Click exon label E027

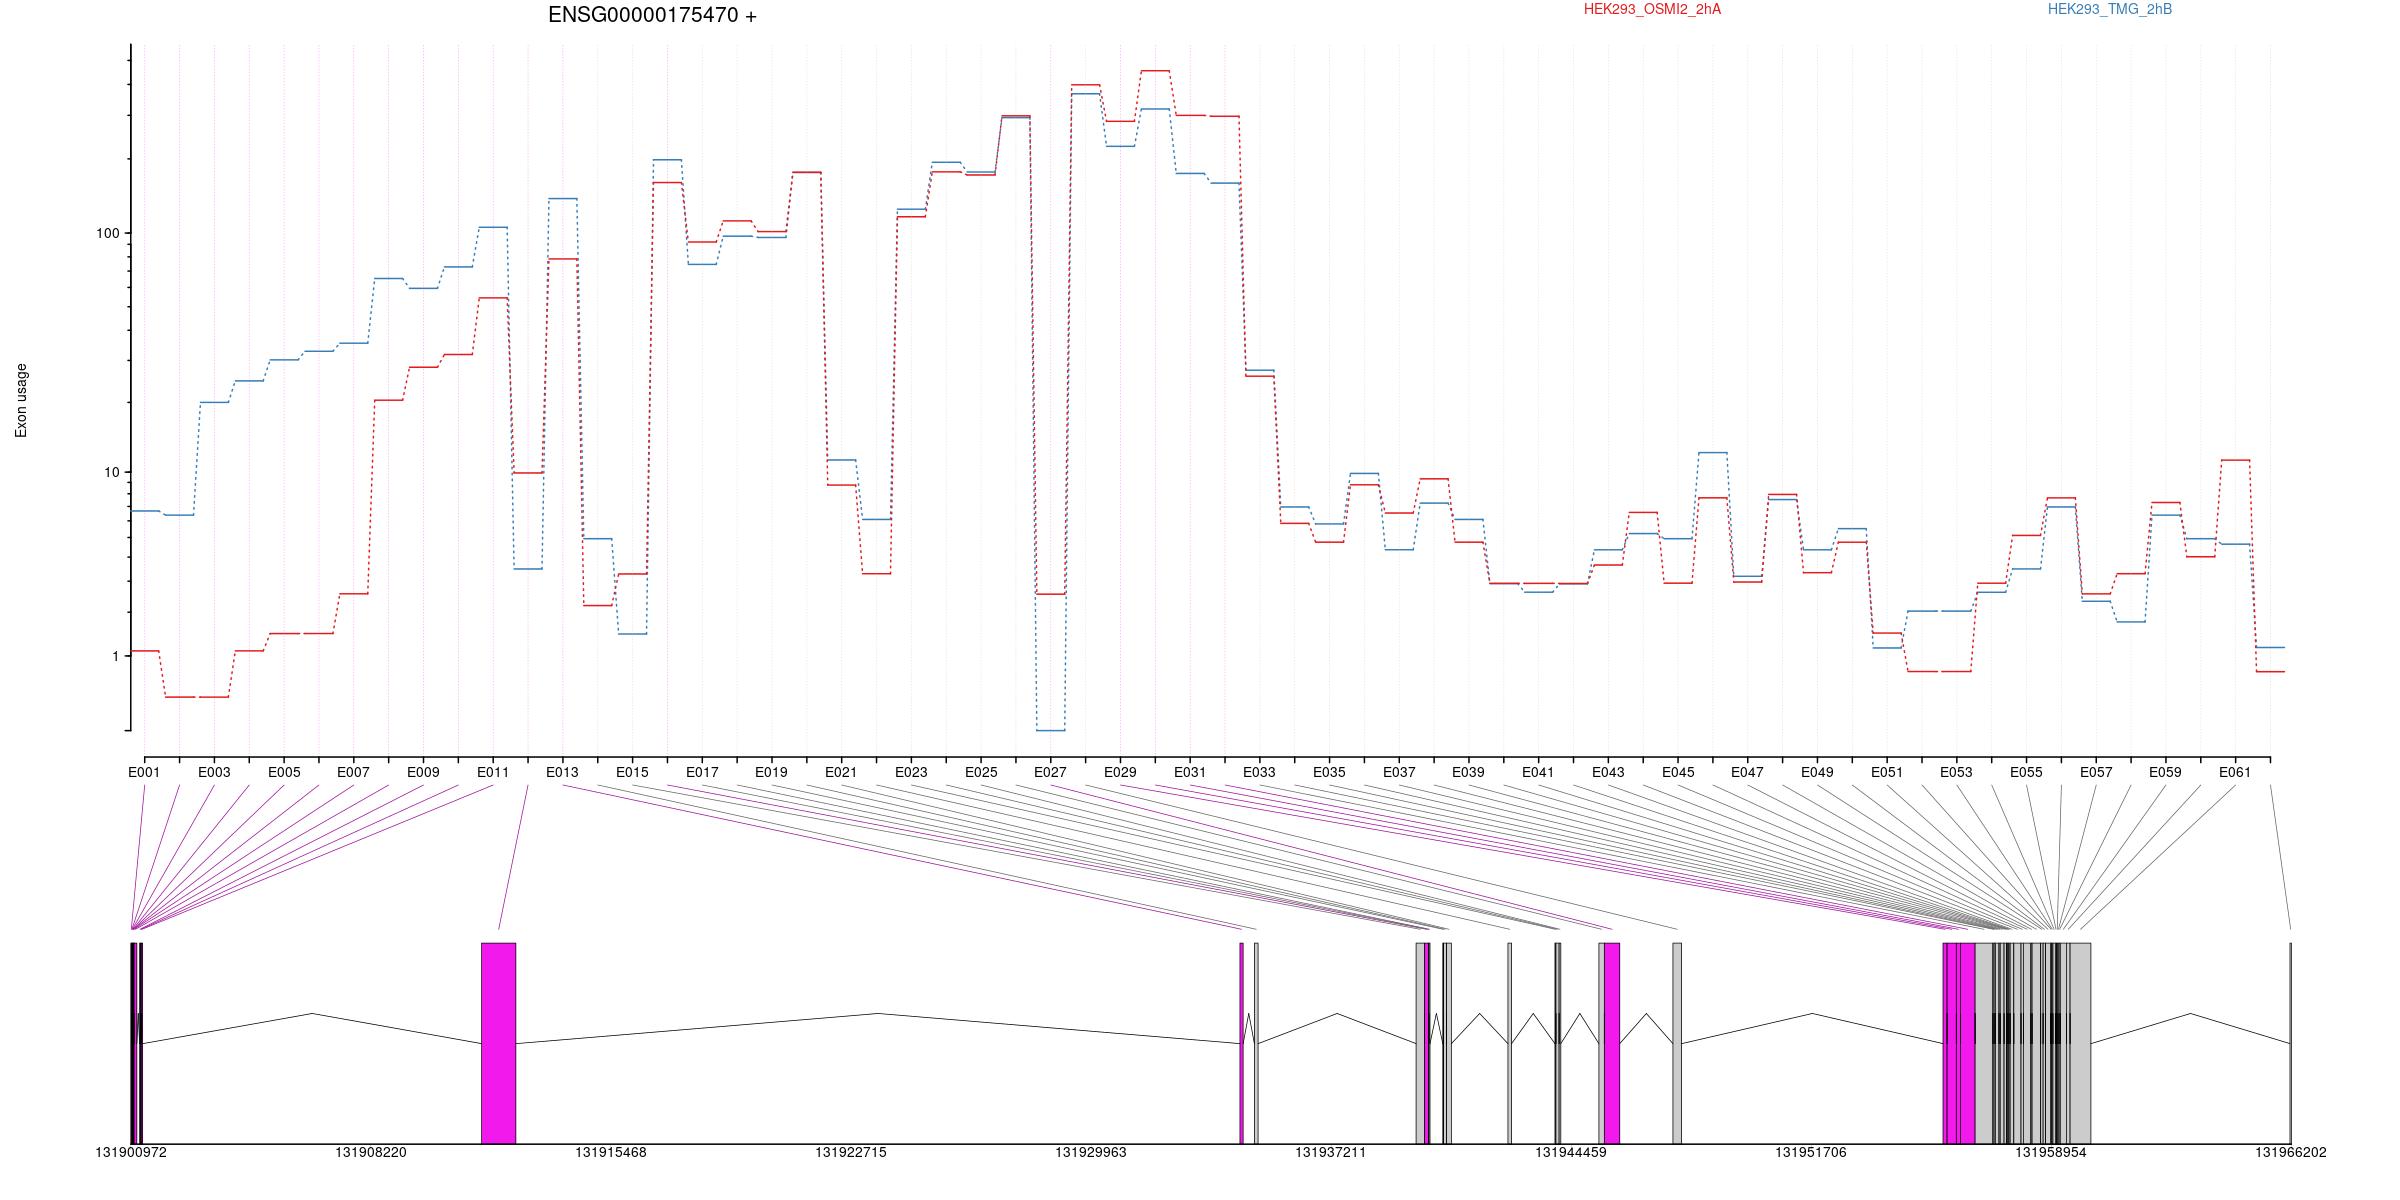coord(1050,772)
